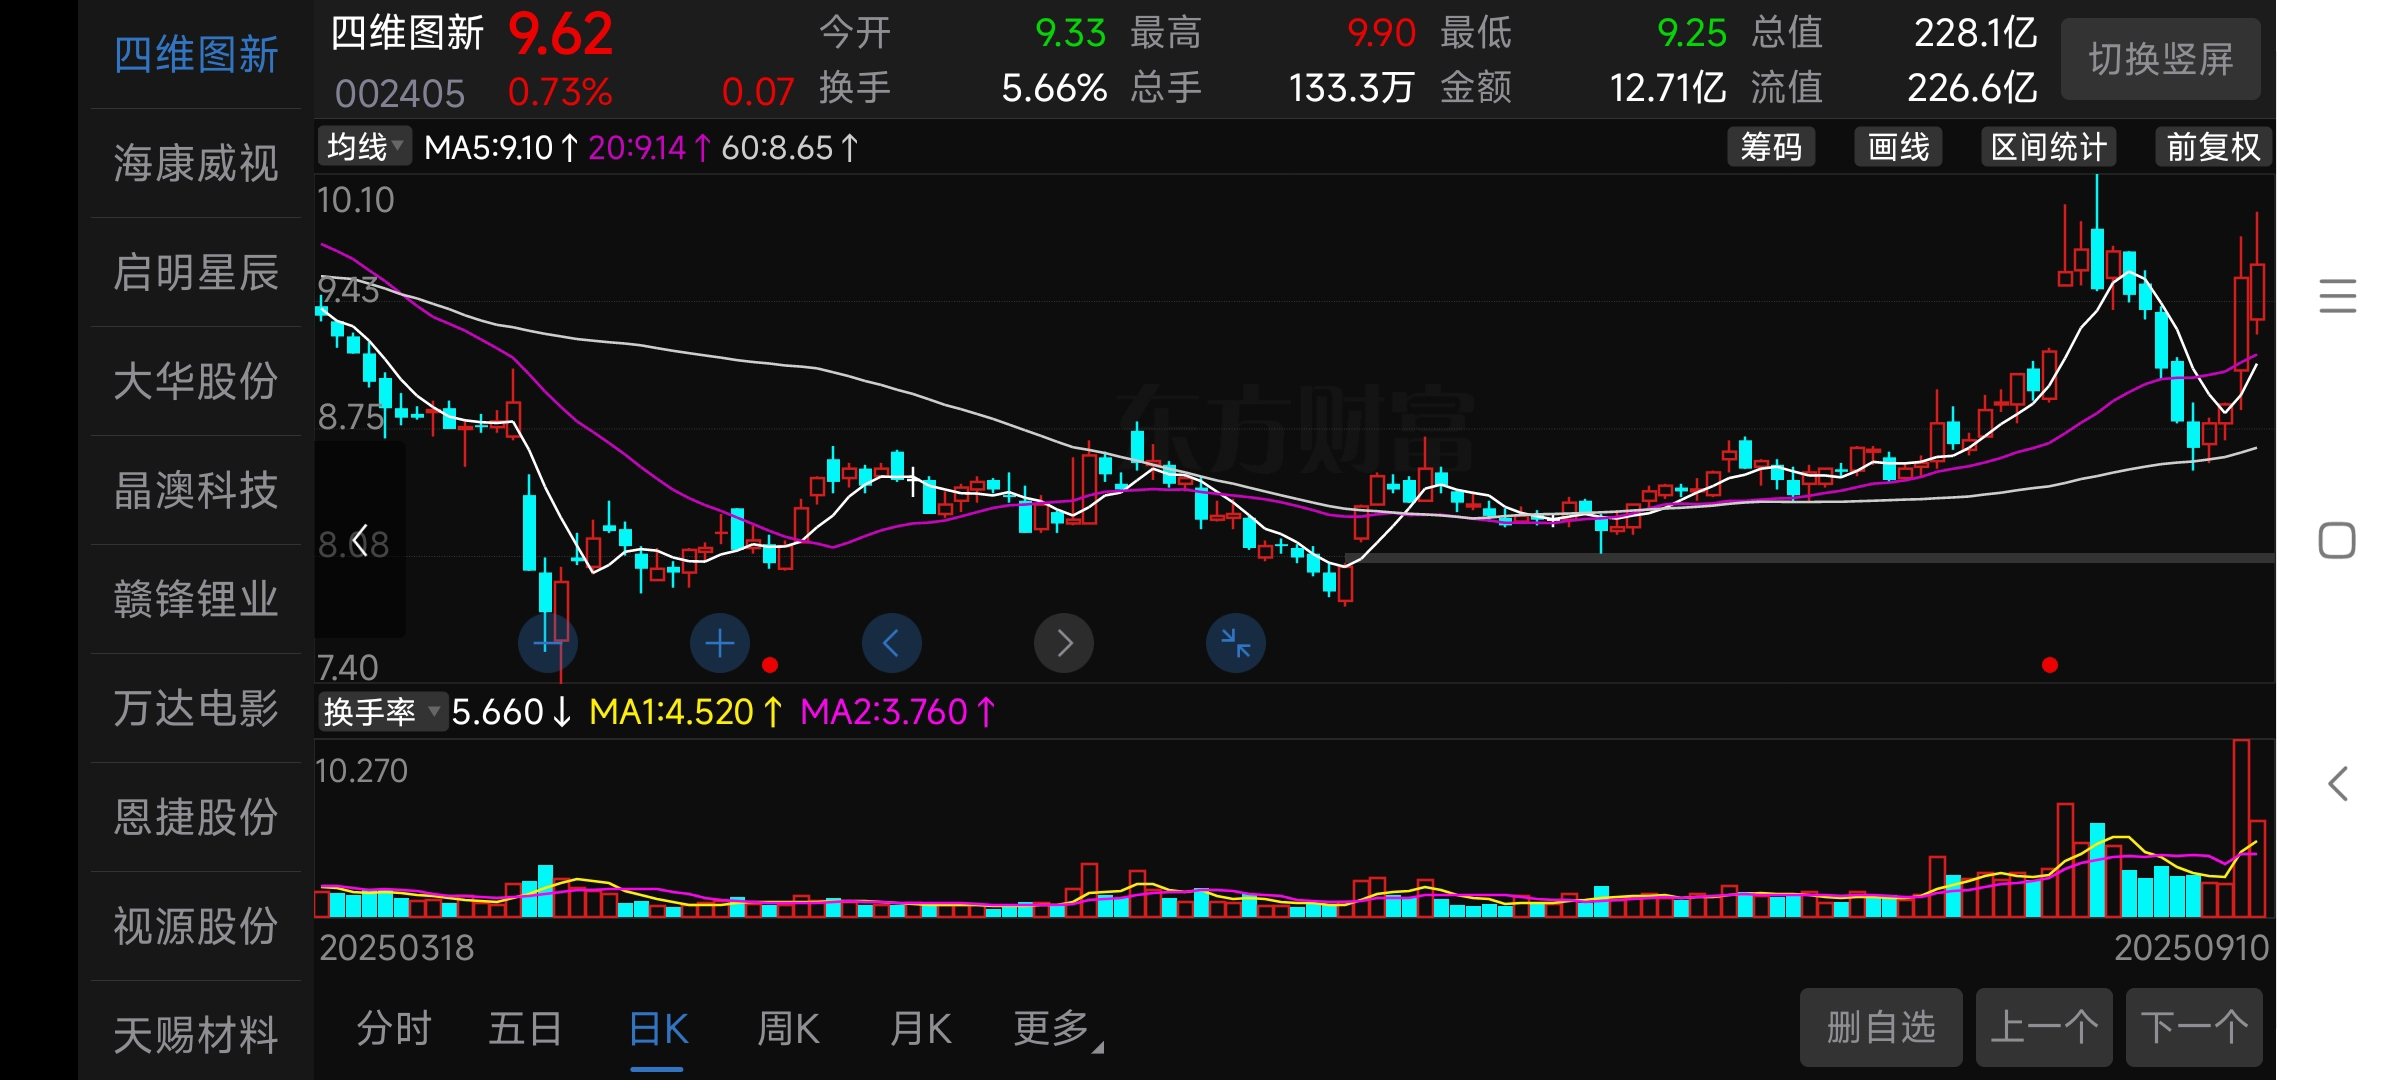Select 视源股份 in stock list
The image size is (2400, 1080).
point(196,926)
